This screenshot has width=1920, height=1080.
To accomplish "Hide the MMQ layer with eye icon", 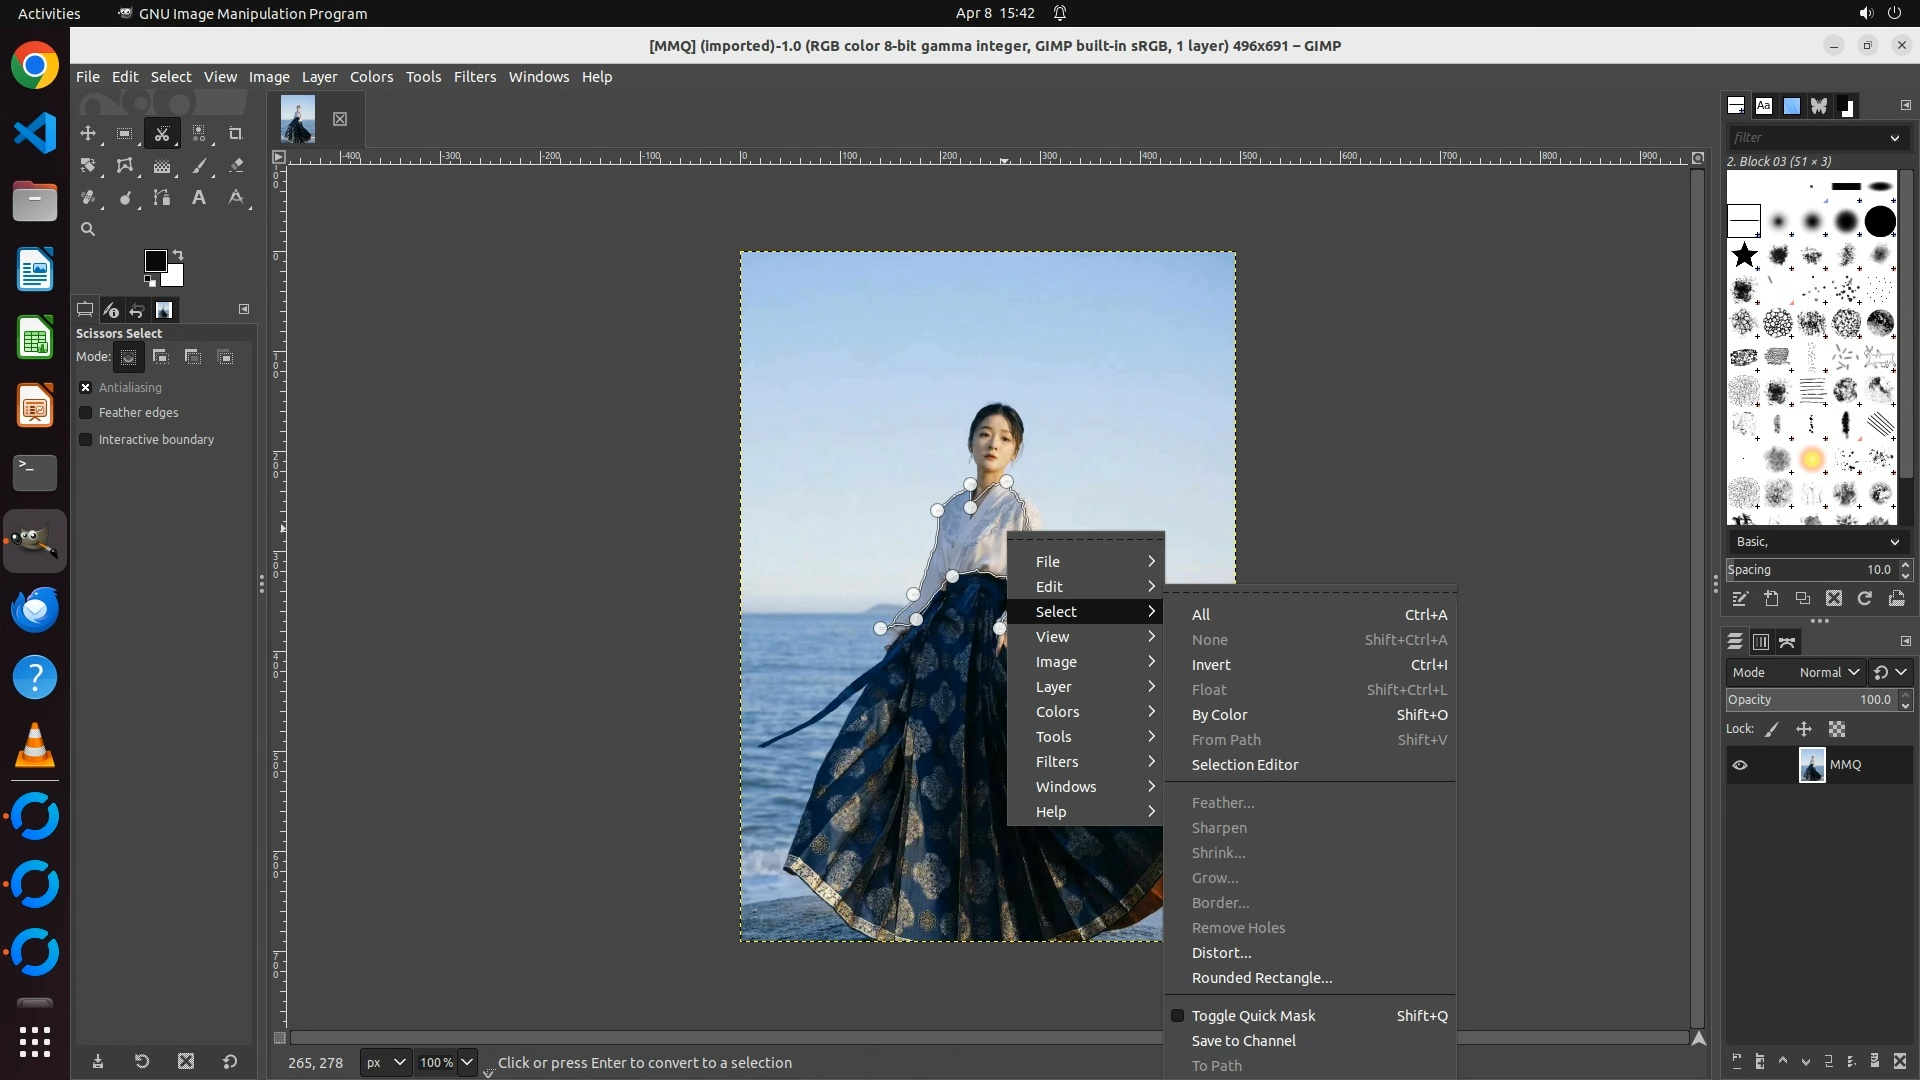I will tap(1740, 765).
